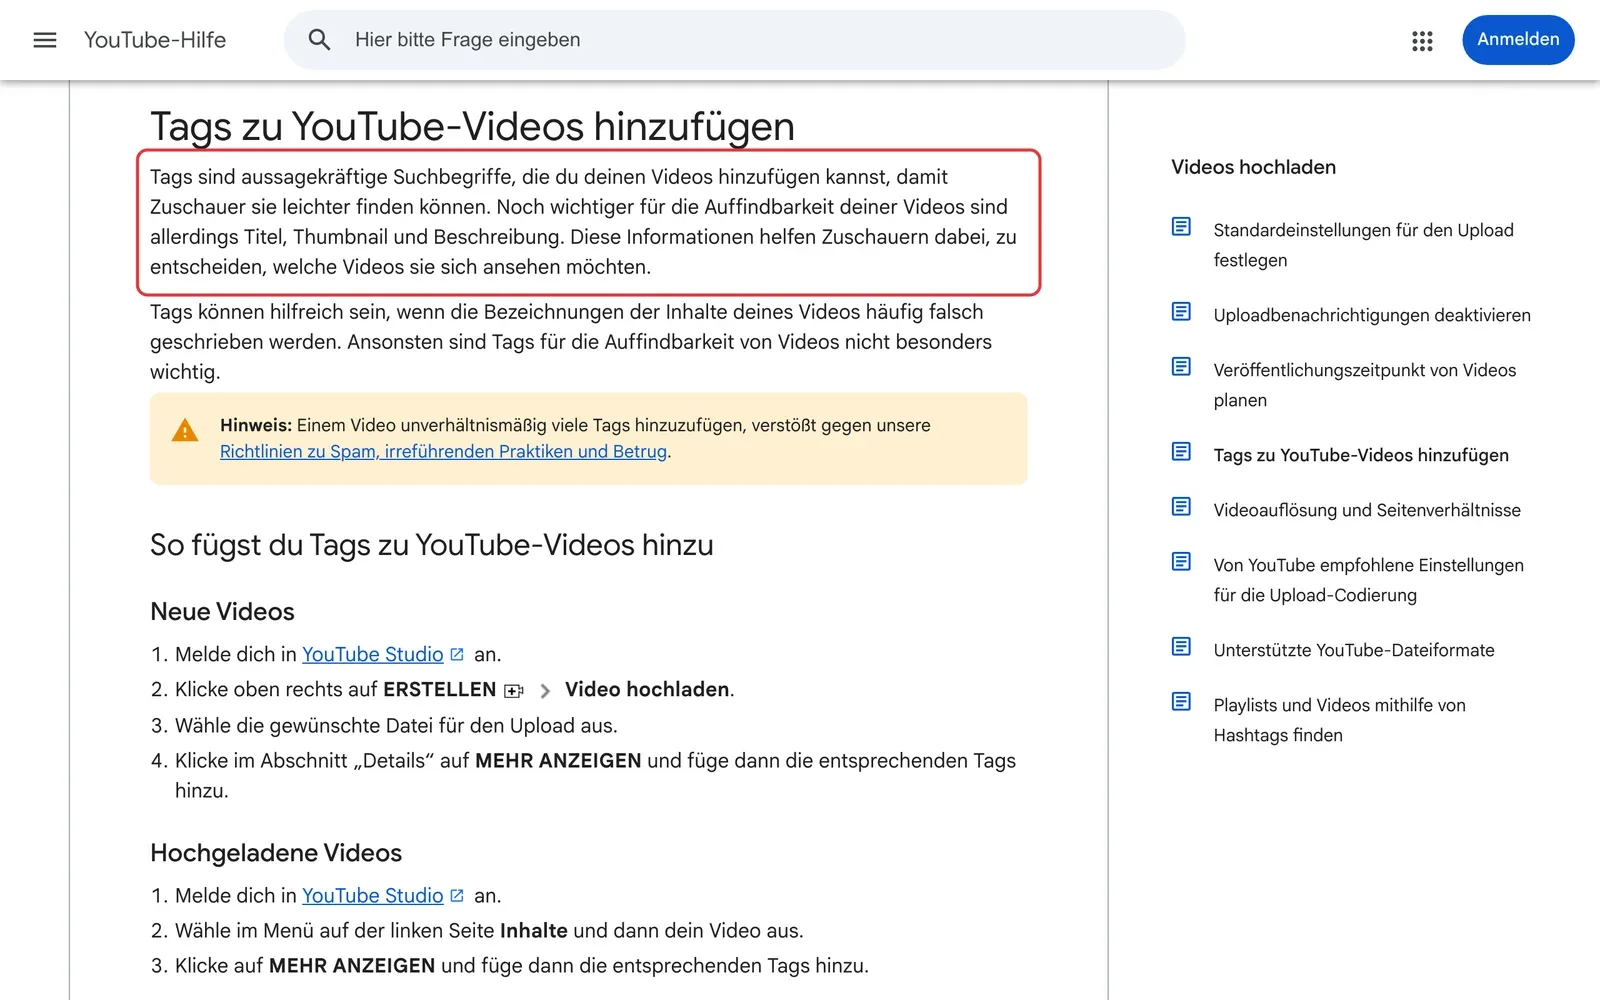Open 'Playlists und Videos mithilfe von Hashtags finden' article
Image resolution: width=1600 pixels, height=1000 pixels.
(1339, 720)
